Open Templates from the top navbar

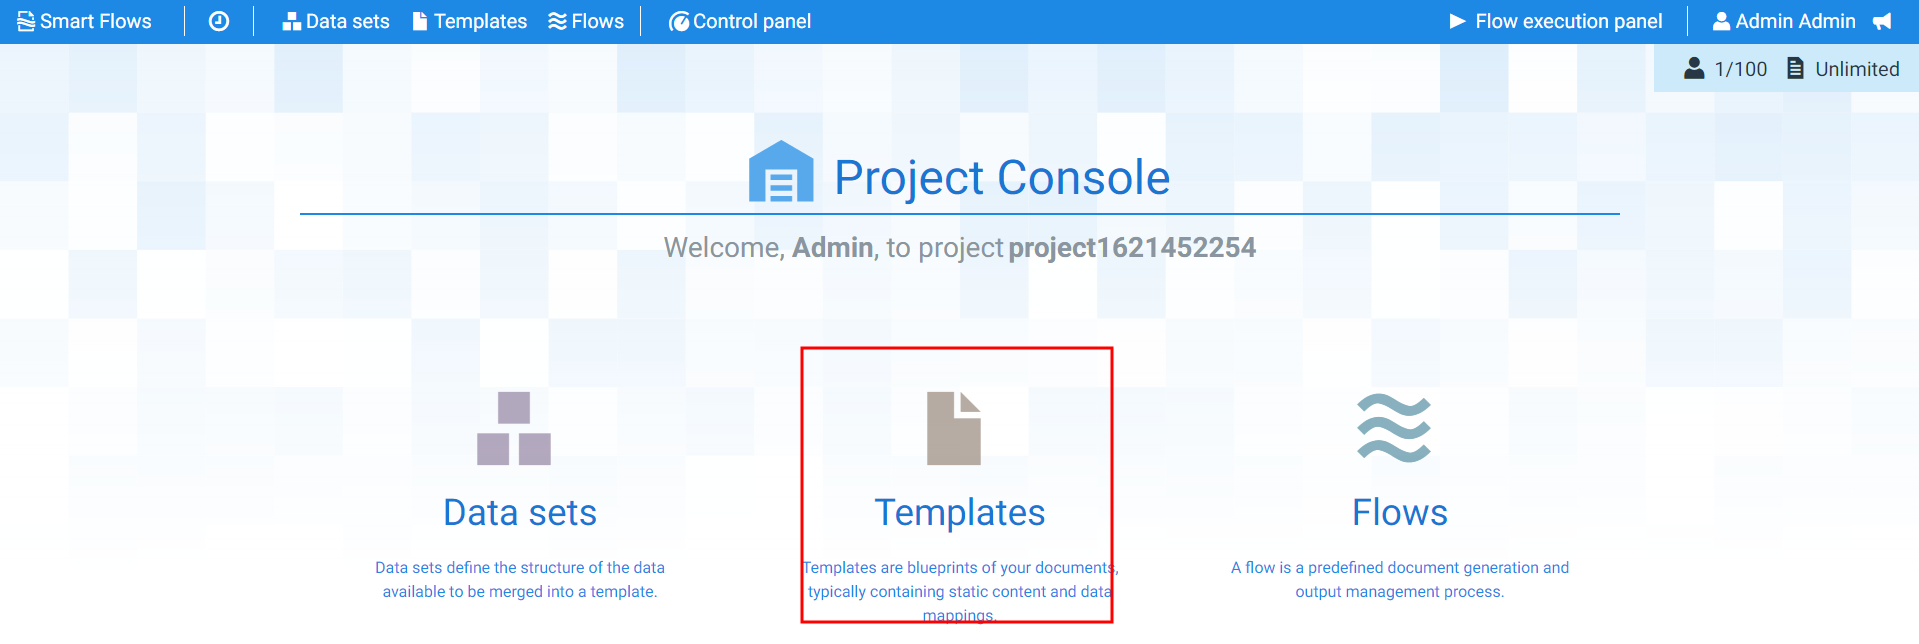tap(470, 21)
